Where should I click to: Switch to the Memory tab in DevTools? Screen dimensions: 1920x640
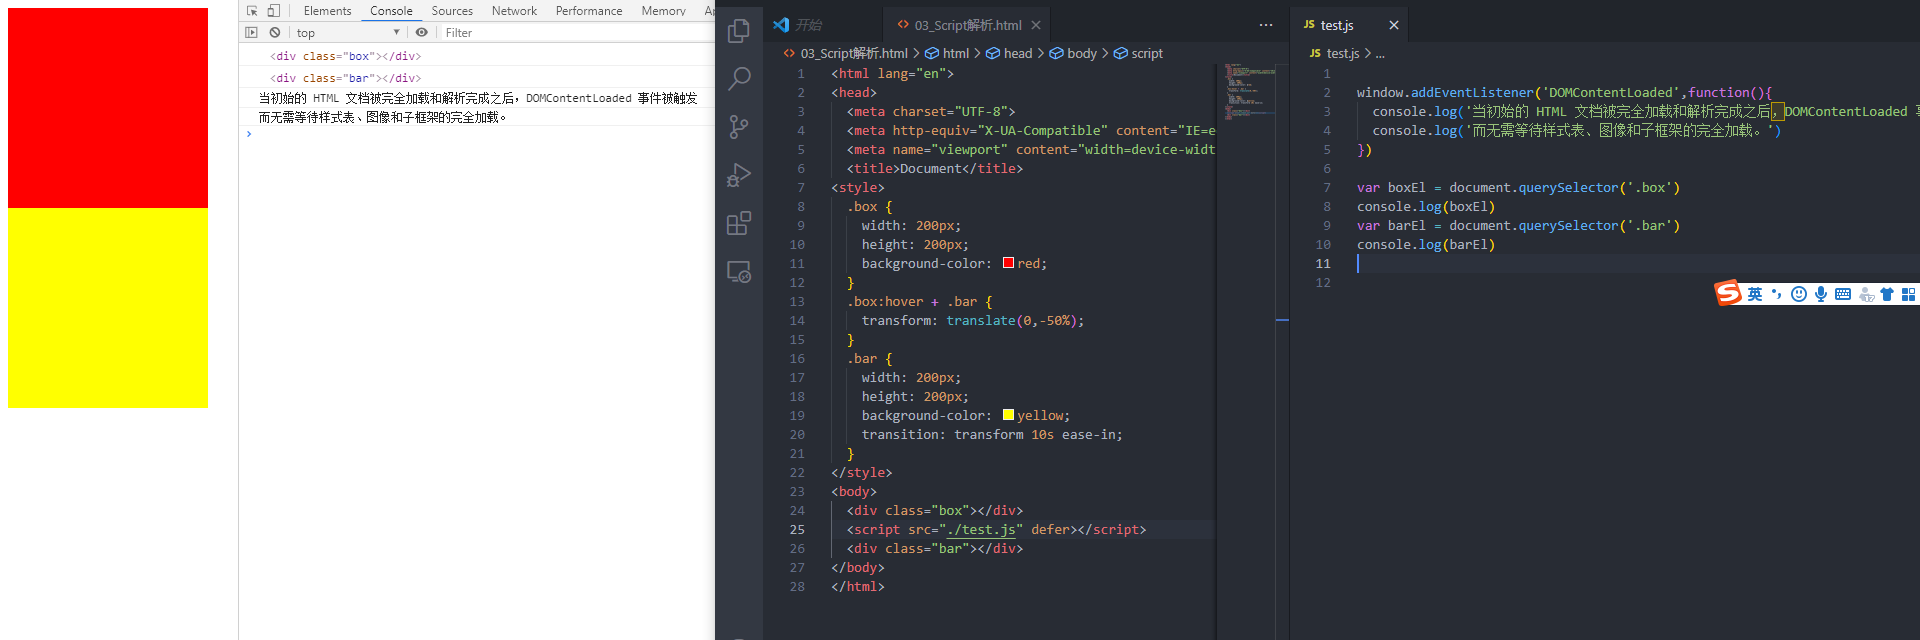(x=663, y=11)
